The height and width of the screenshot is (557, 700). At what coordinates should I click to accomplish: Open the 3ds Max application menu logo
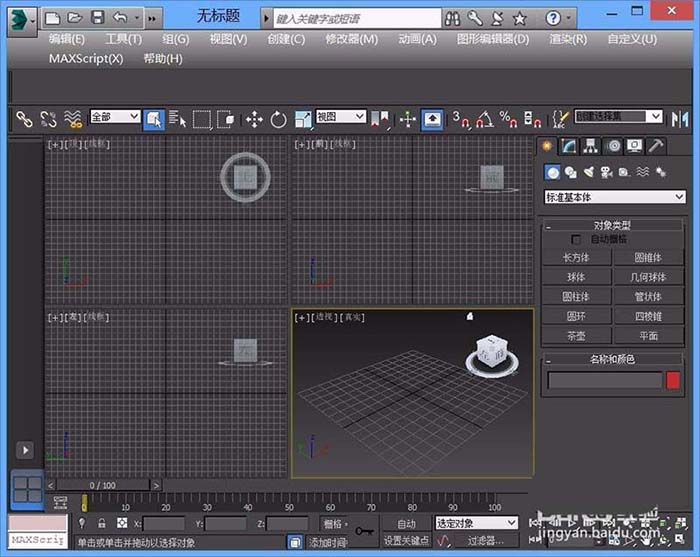tap(21, 20)
